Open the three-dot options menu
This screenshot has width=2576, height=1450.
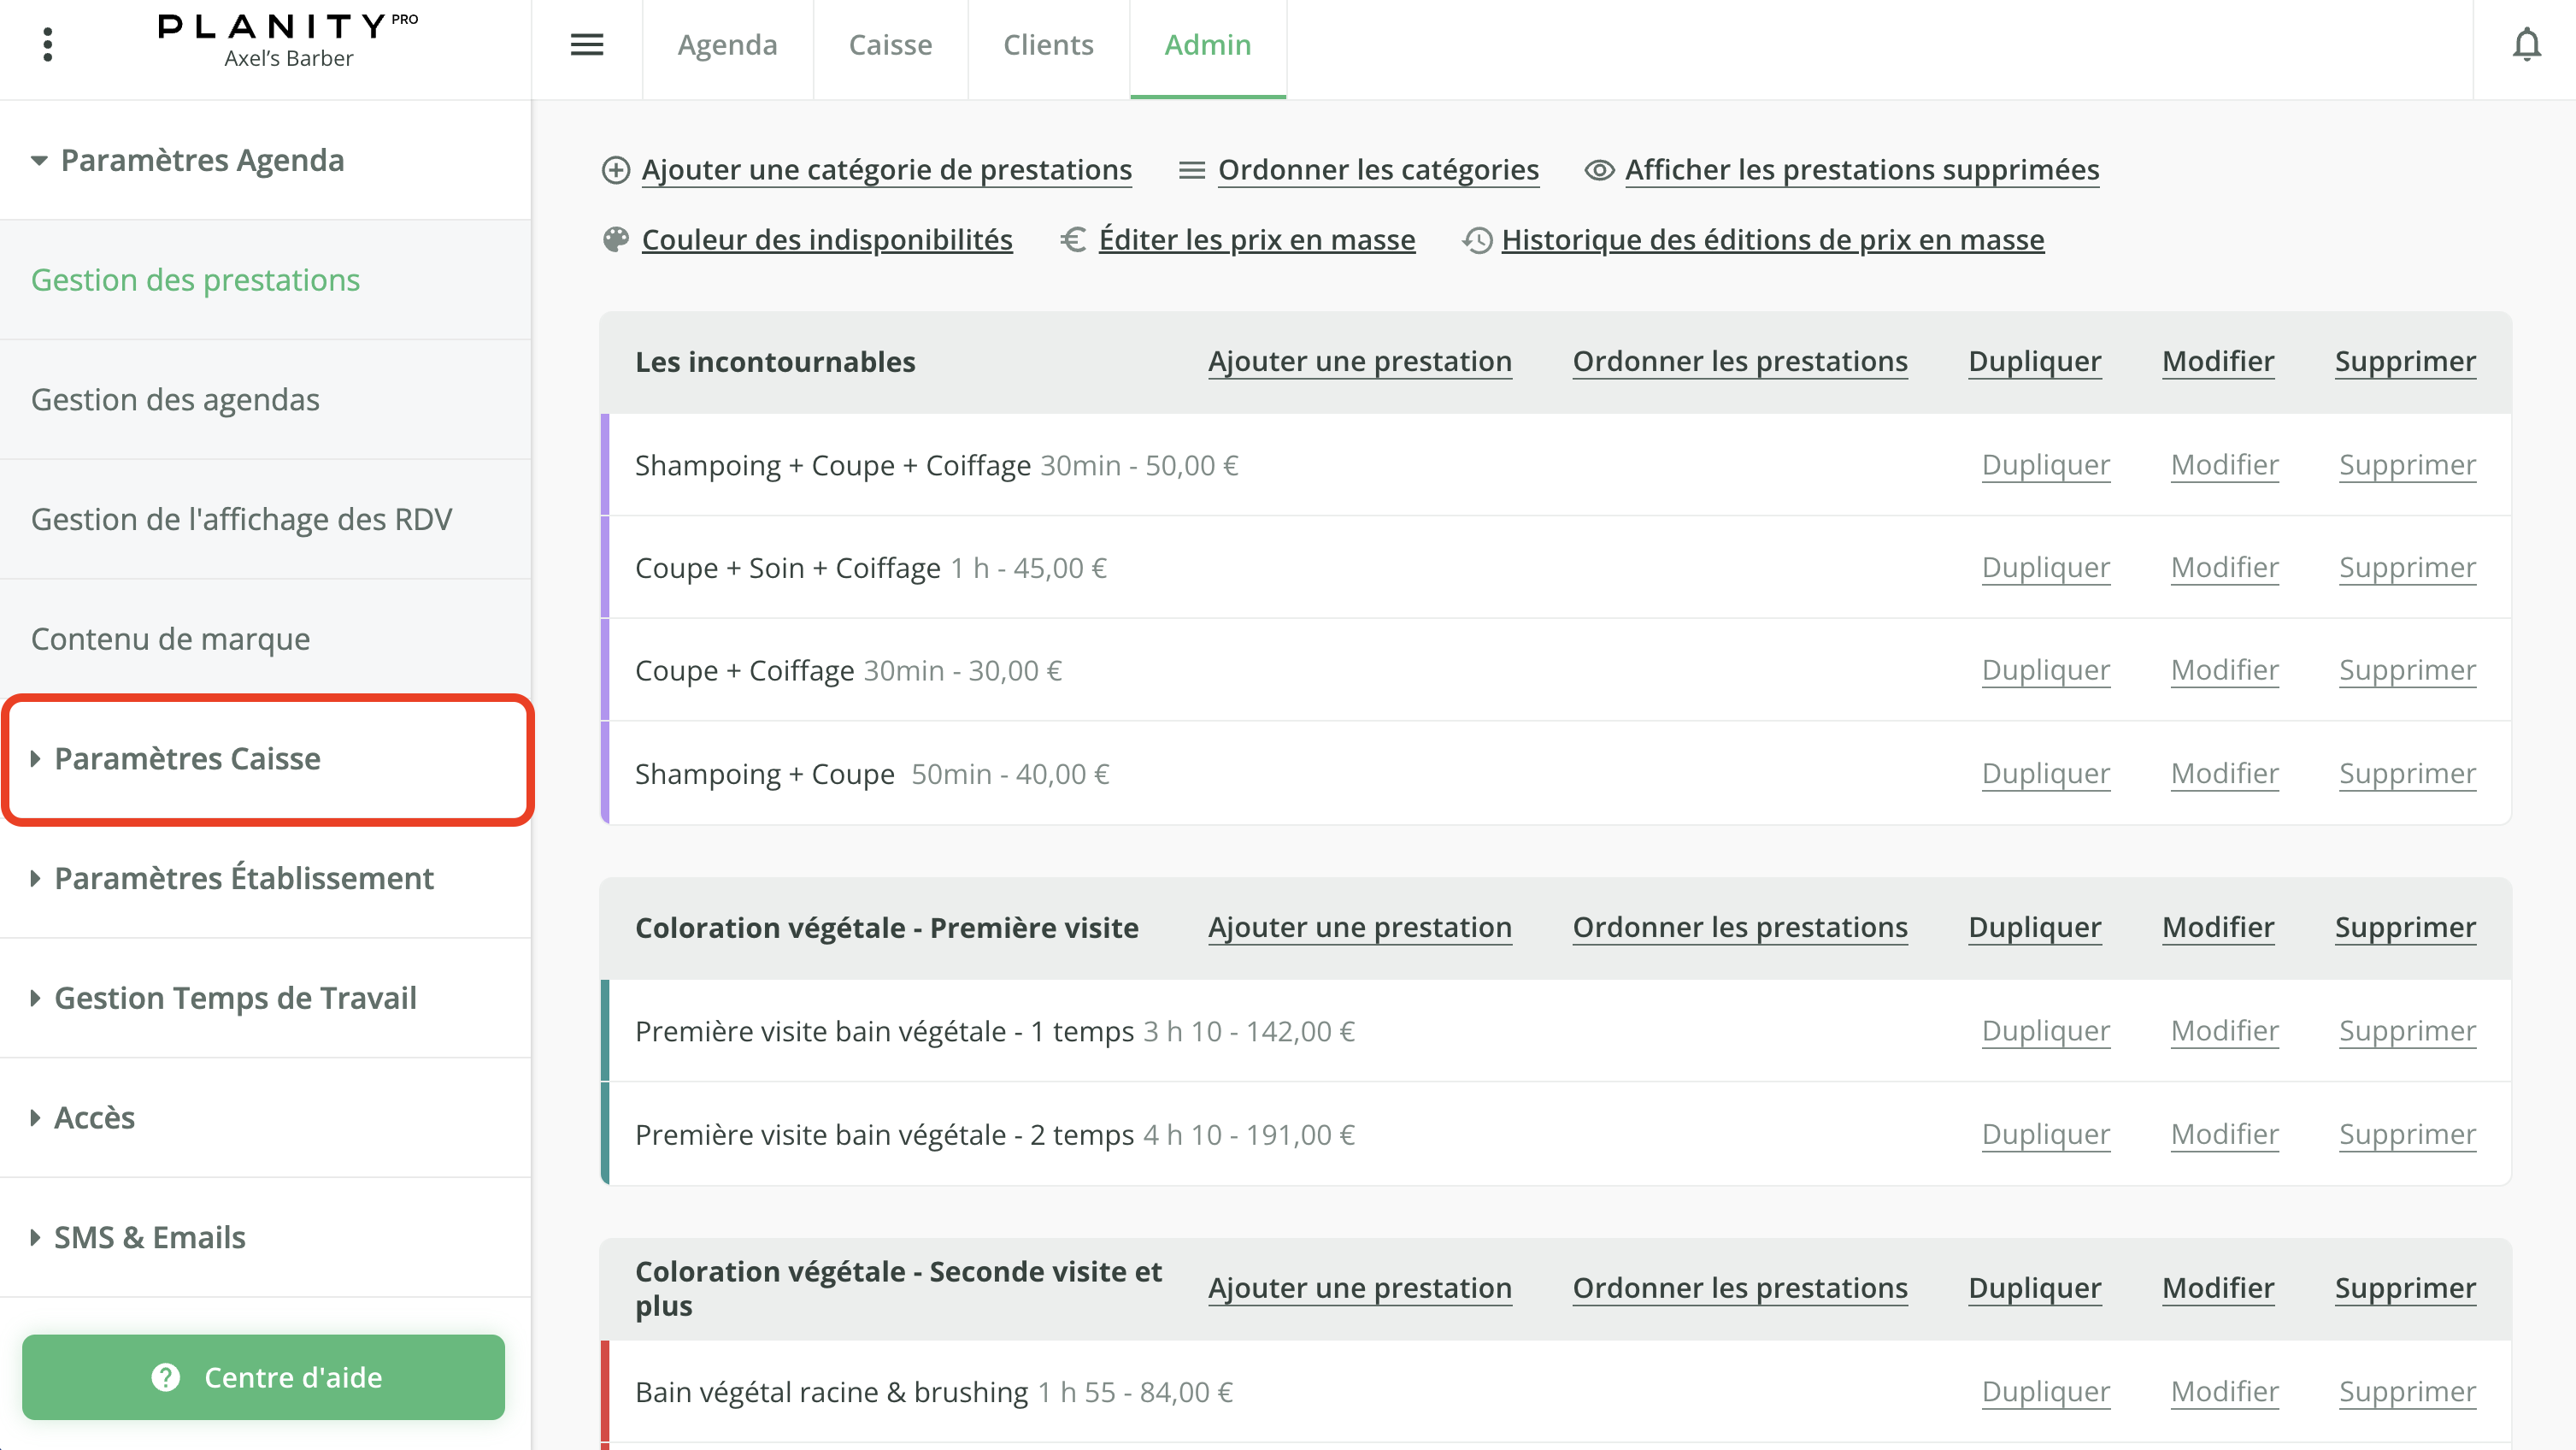(x=47, y=45)
